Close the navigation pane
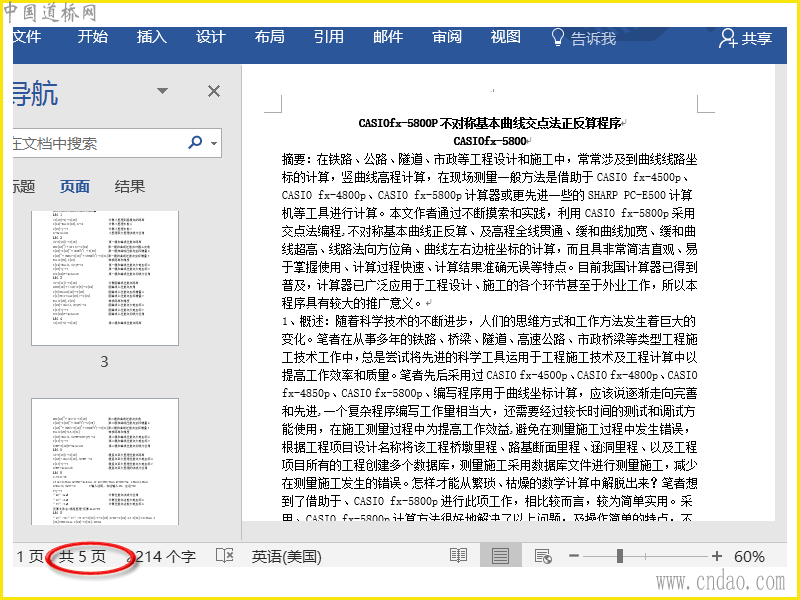This screenshot has height=600, width=800. [214, 91]
